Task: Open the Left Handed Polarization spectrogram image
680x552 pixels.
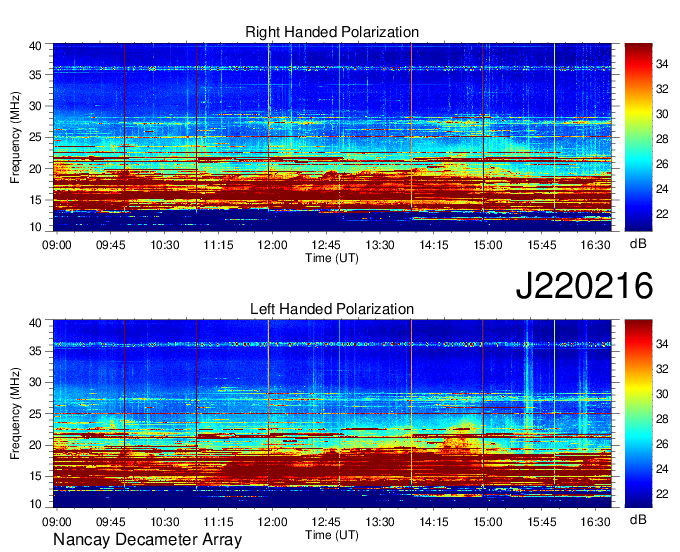Action: click(x=332, y=413)
